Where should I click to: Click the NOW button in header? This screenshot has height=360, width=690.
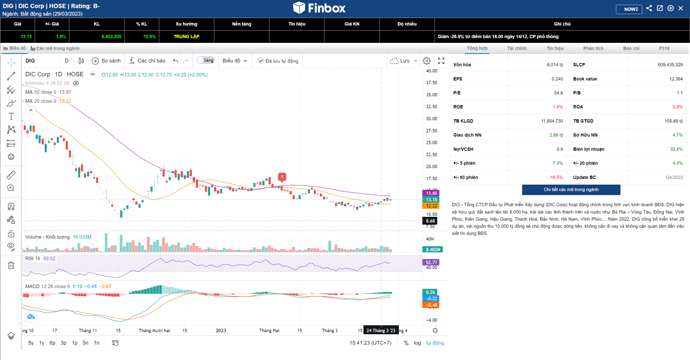[x=629, y=9]
